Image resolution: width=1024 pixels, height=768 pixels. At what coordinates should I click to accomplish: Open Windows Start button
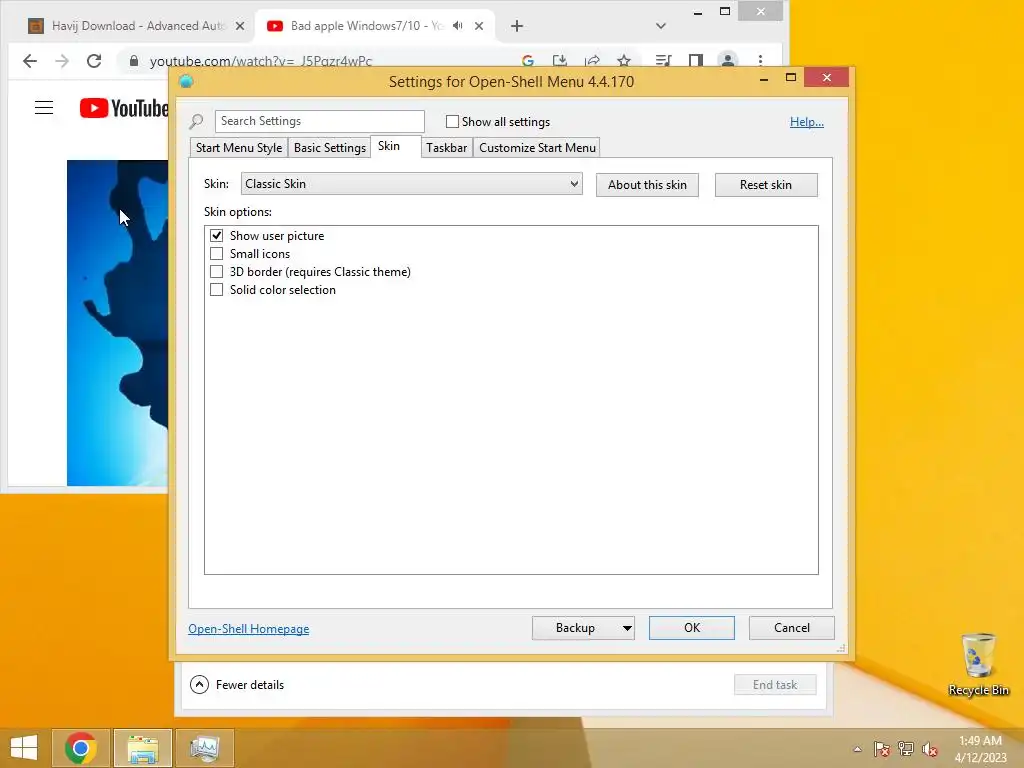point(24,748)
